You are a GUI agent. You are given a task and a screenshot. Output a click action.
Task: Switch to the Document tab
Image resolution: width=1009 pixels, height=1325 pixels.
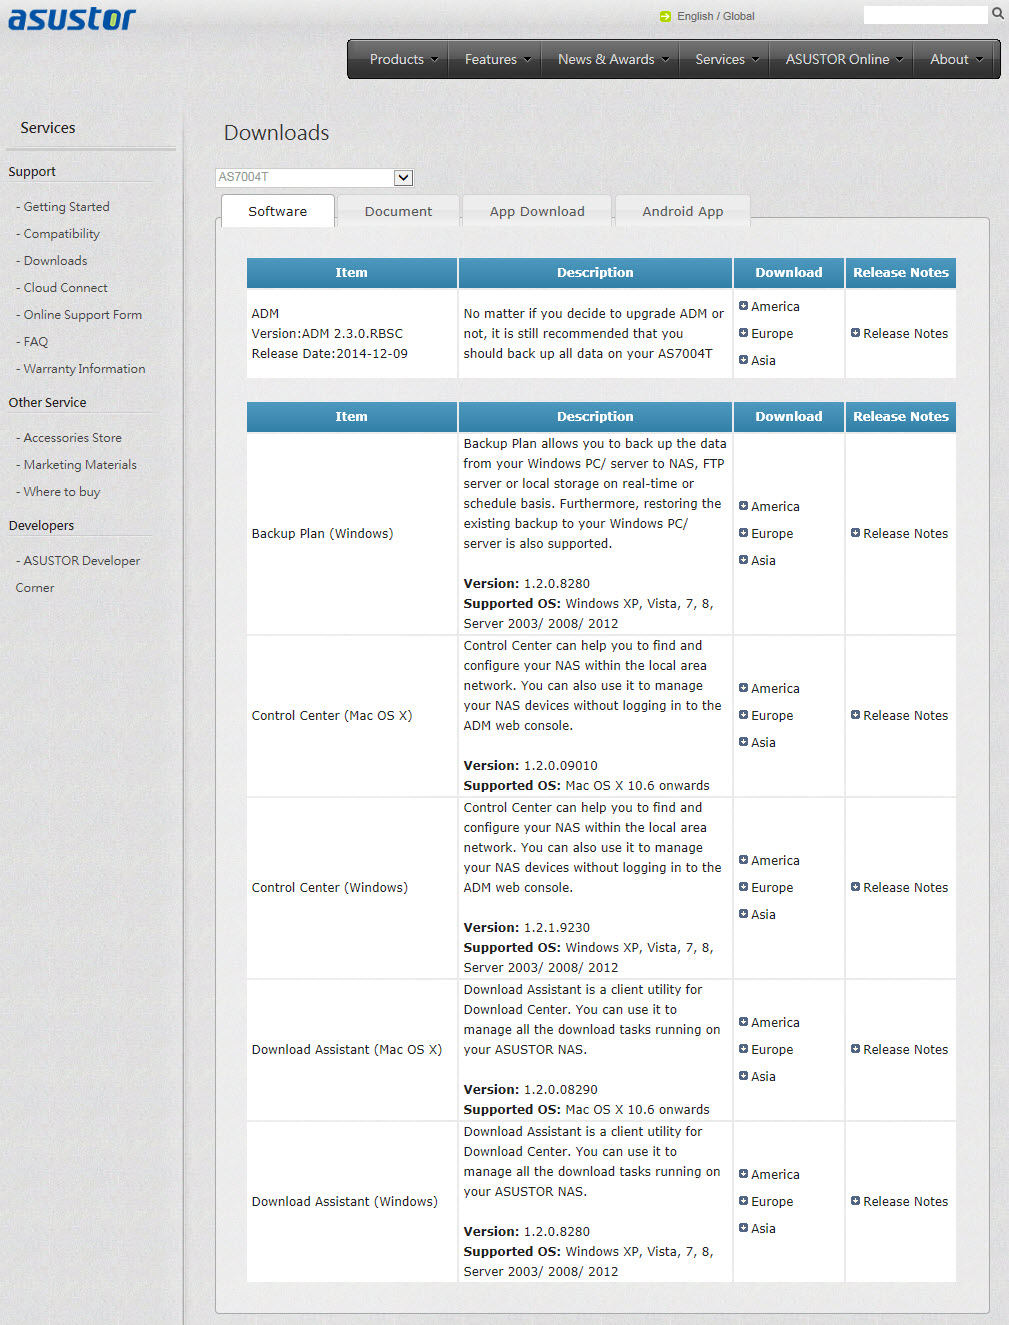398,211
